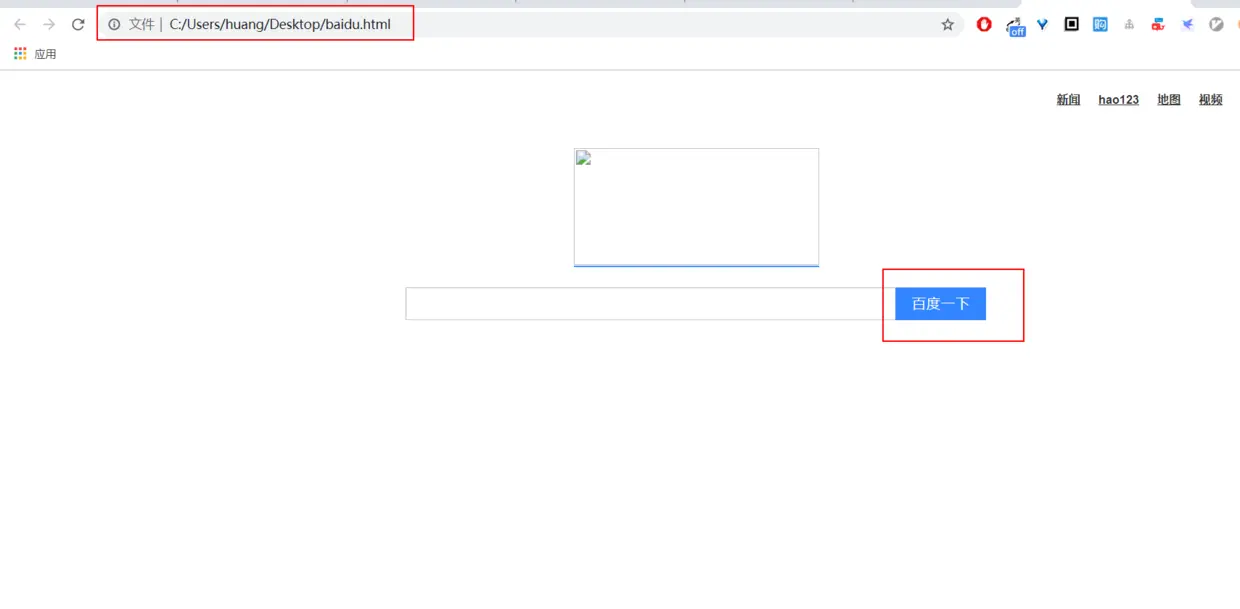Click the black square QR-code extension icon
Viewport: 1240px width, 609px height.
1071,22
